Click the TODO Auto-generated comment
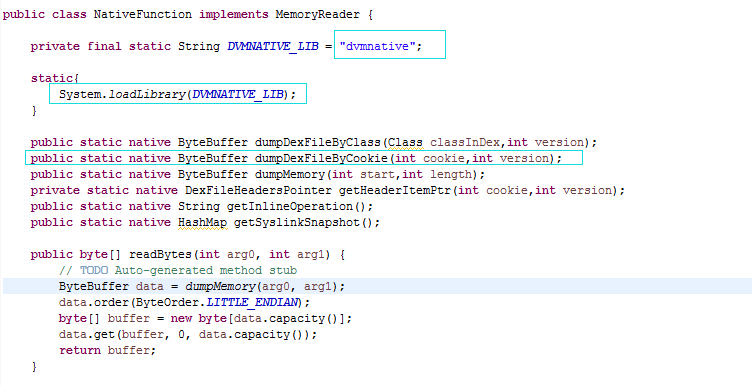The width and height of the screenshot is (752, 386). 178,270
